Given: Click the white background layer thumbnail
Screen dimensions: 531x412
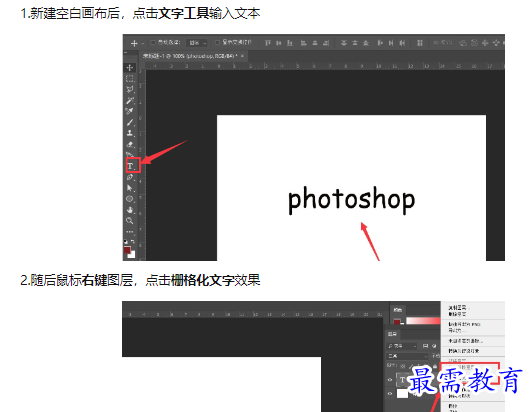Looking at the screenshot, I should (x=402, y=393).
